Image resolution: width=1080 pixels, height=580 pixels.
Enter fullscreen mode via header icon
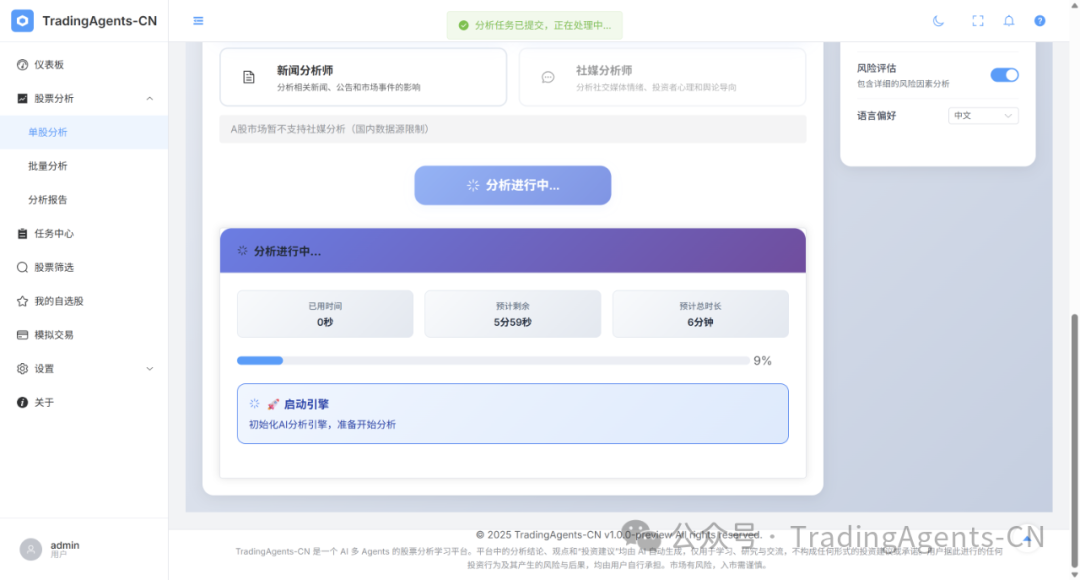(978, 21)
